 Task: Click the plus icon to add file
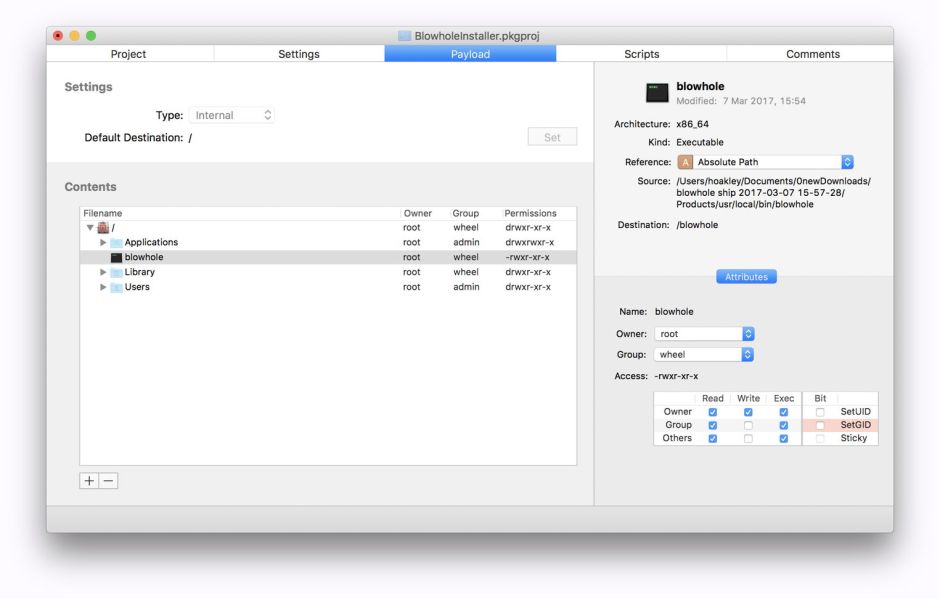[x=89, y=481]
